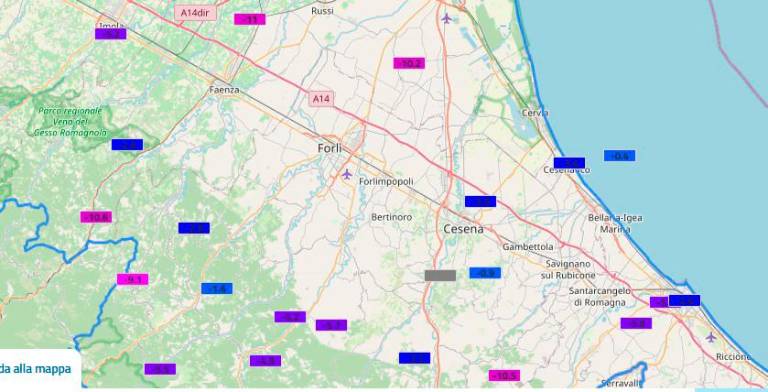Viewport: 768px width, 392px height.
Task: Select the purple -5.8 marker below Santarcangelo
Action: (x=636, y=323)
